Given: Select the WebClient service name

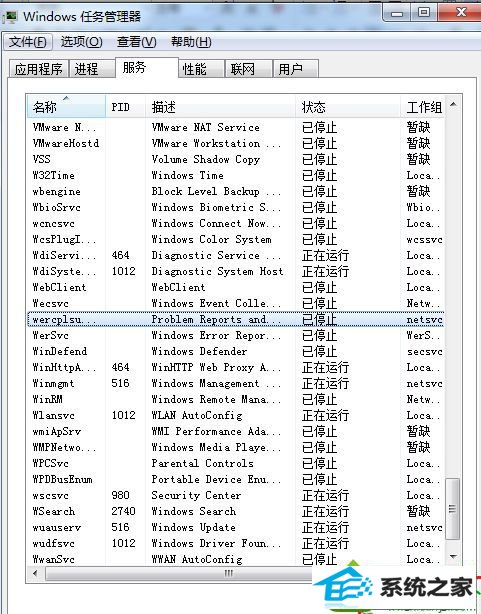Looking at the screenshot, I should coord(60,287).
